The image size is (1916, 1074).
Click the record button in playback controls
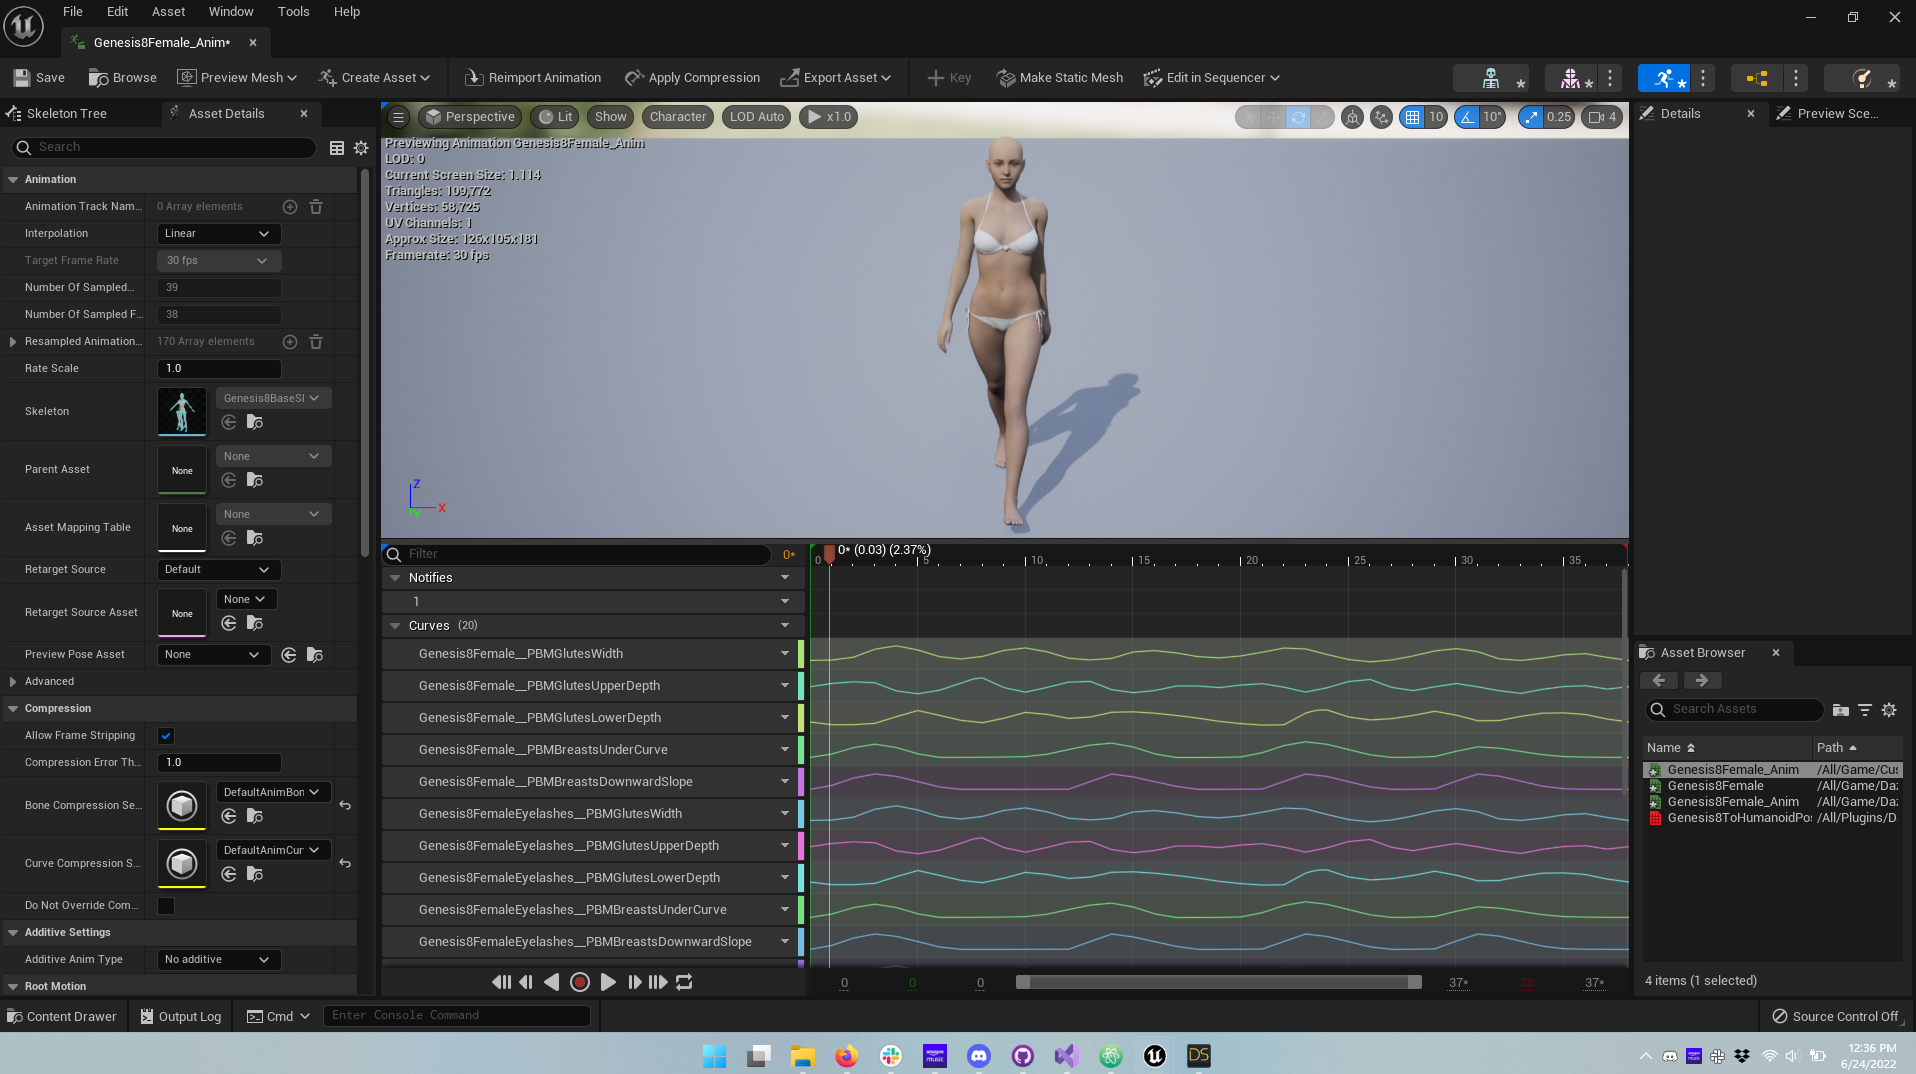pyautogui.click(x=579, y=982)
